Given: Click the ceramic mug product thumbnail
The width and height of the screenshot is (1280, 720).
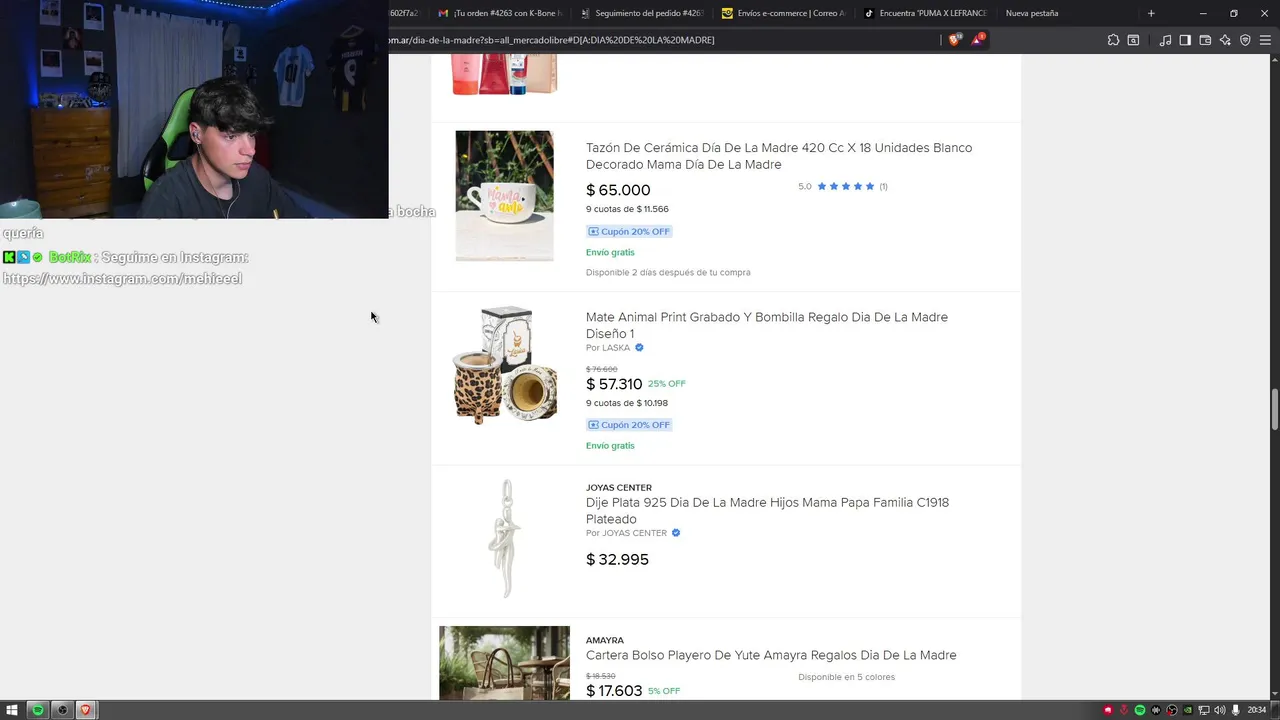Looking at the screenshot, I should point(504,196).
